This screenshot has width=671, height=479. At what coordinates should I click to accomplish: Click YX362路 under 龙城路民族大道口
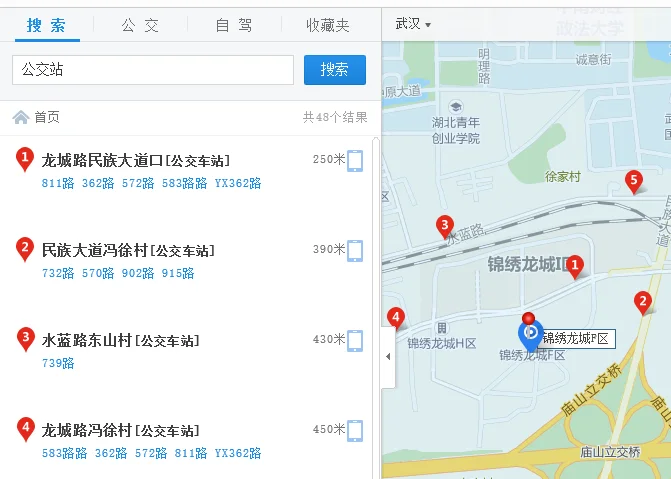(238, 183)
